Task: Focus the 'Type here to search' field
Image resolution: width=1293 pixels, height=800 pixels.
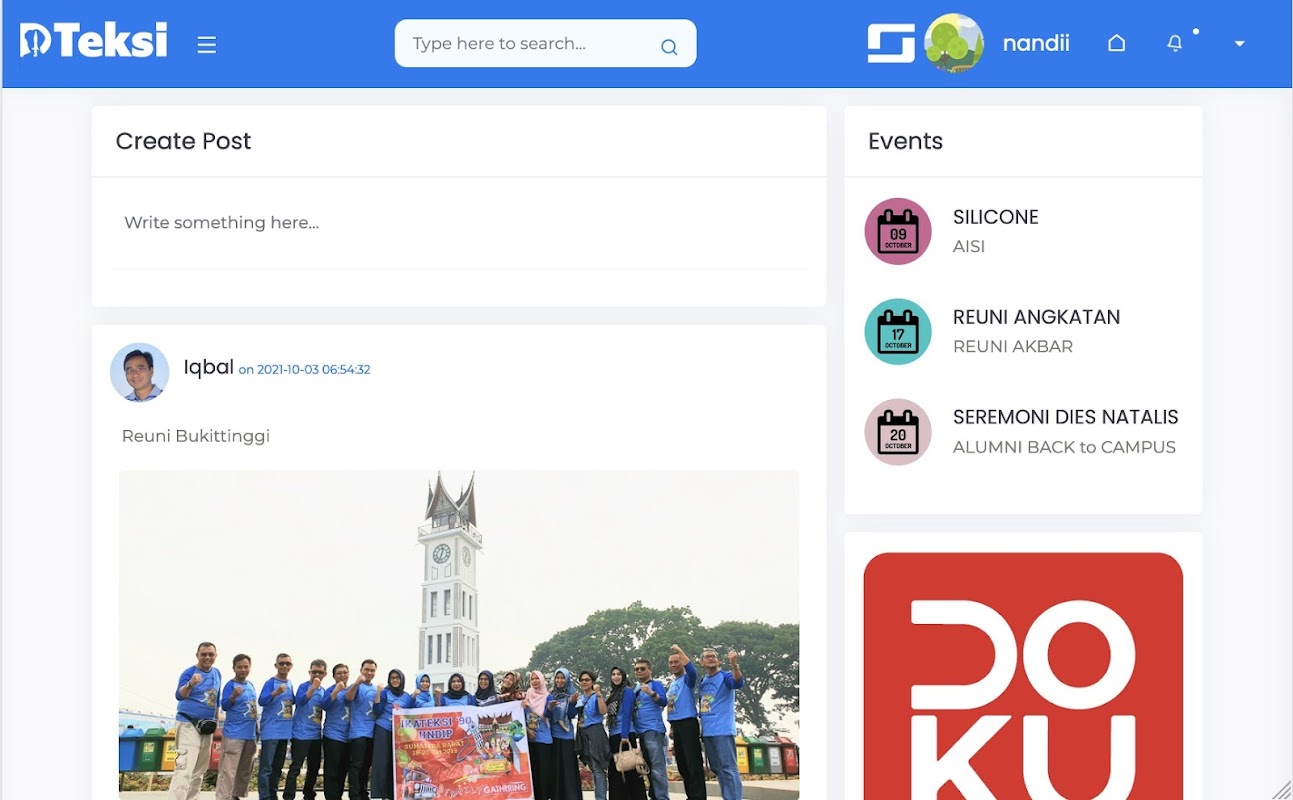Action: [x=545, y=44]
